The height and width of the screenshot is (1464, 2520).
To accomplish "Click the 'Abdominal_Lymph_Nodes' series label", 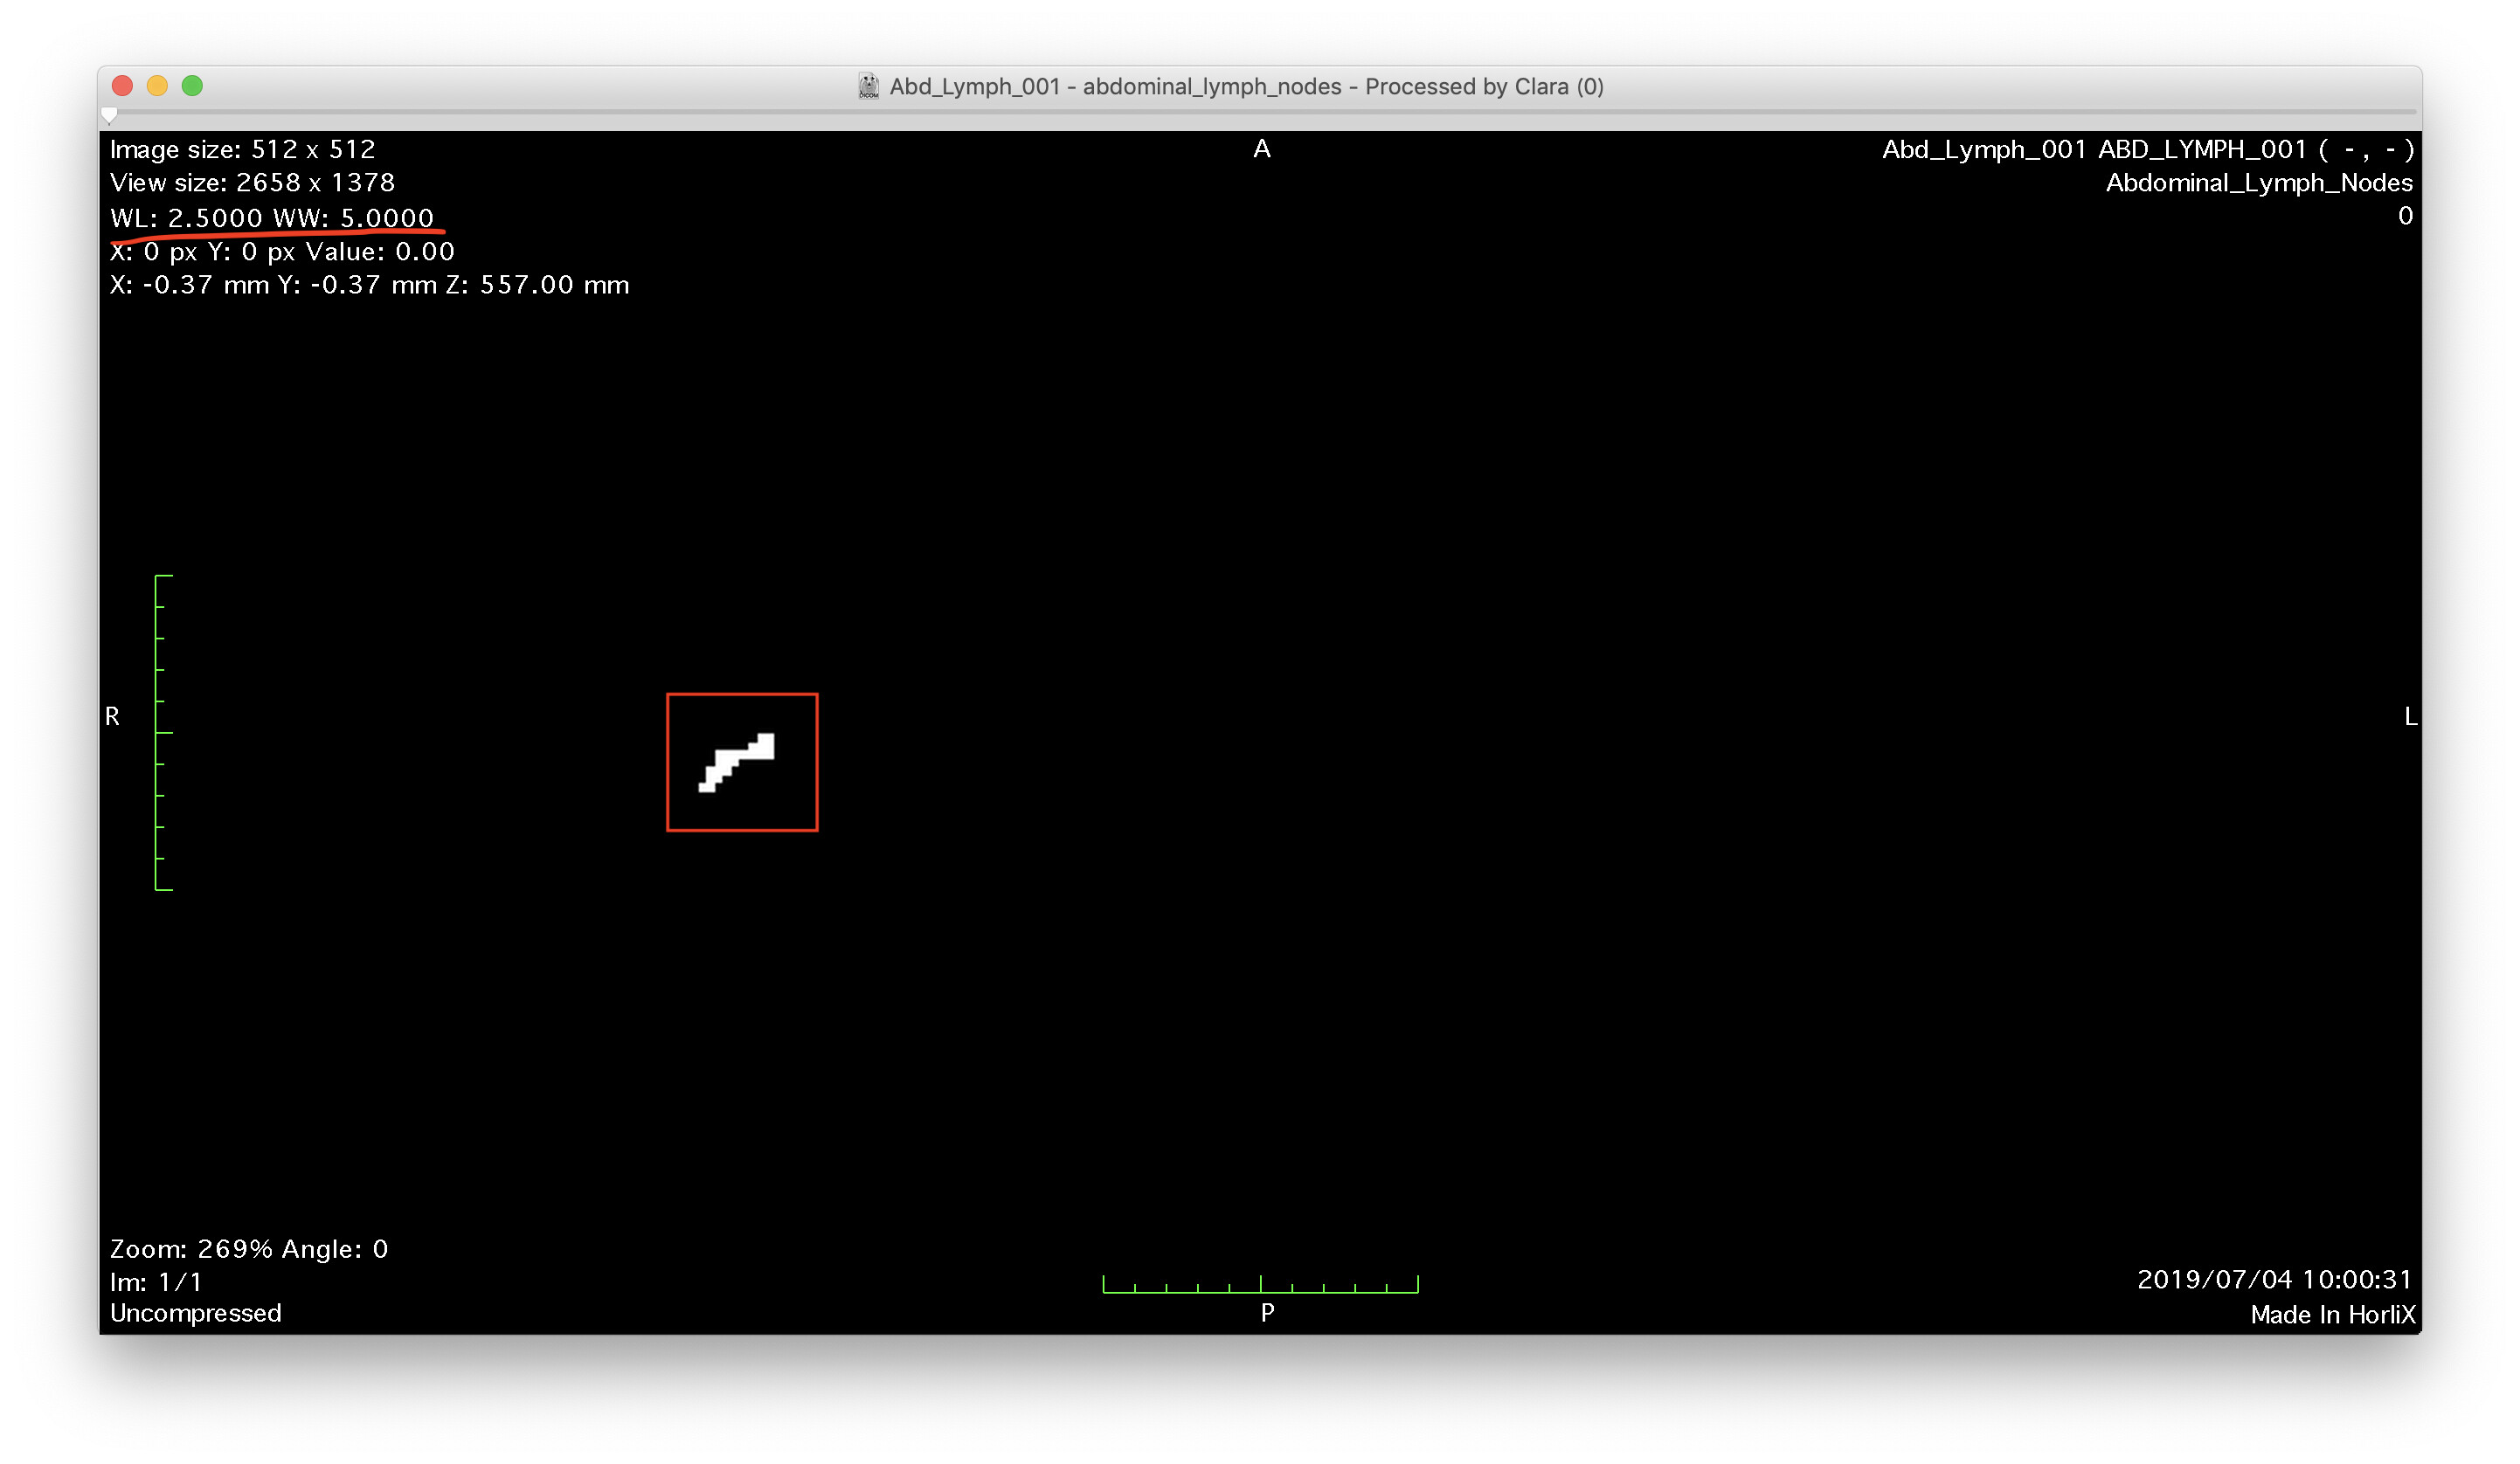I will (2259, 183).
